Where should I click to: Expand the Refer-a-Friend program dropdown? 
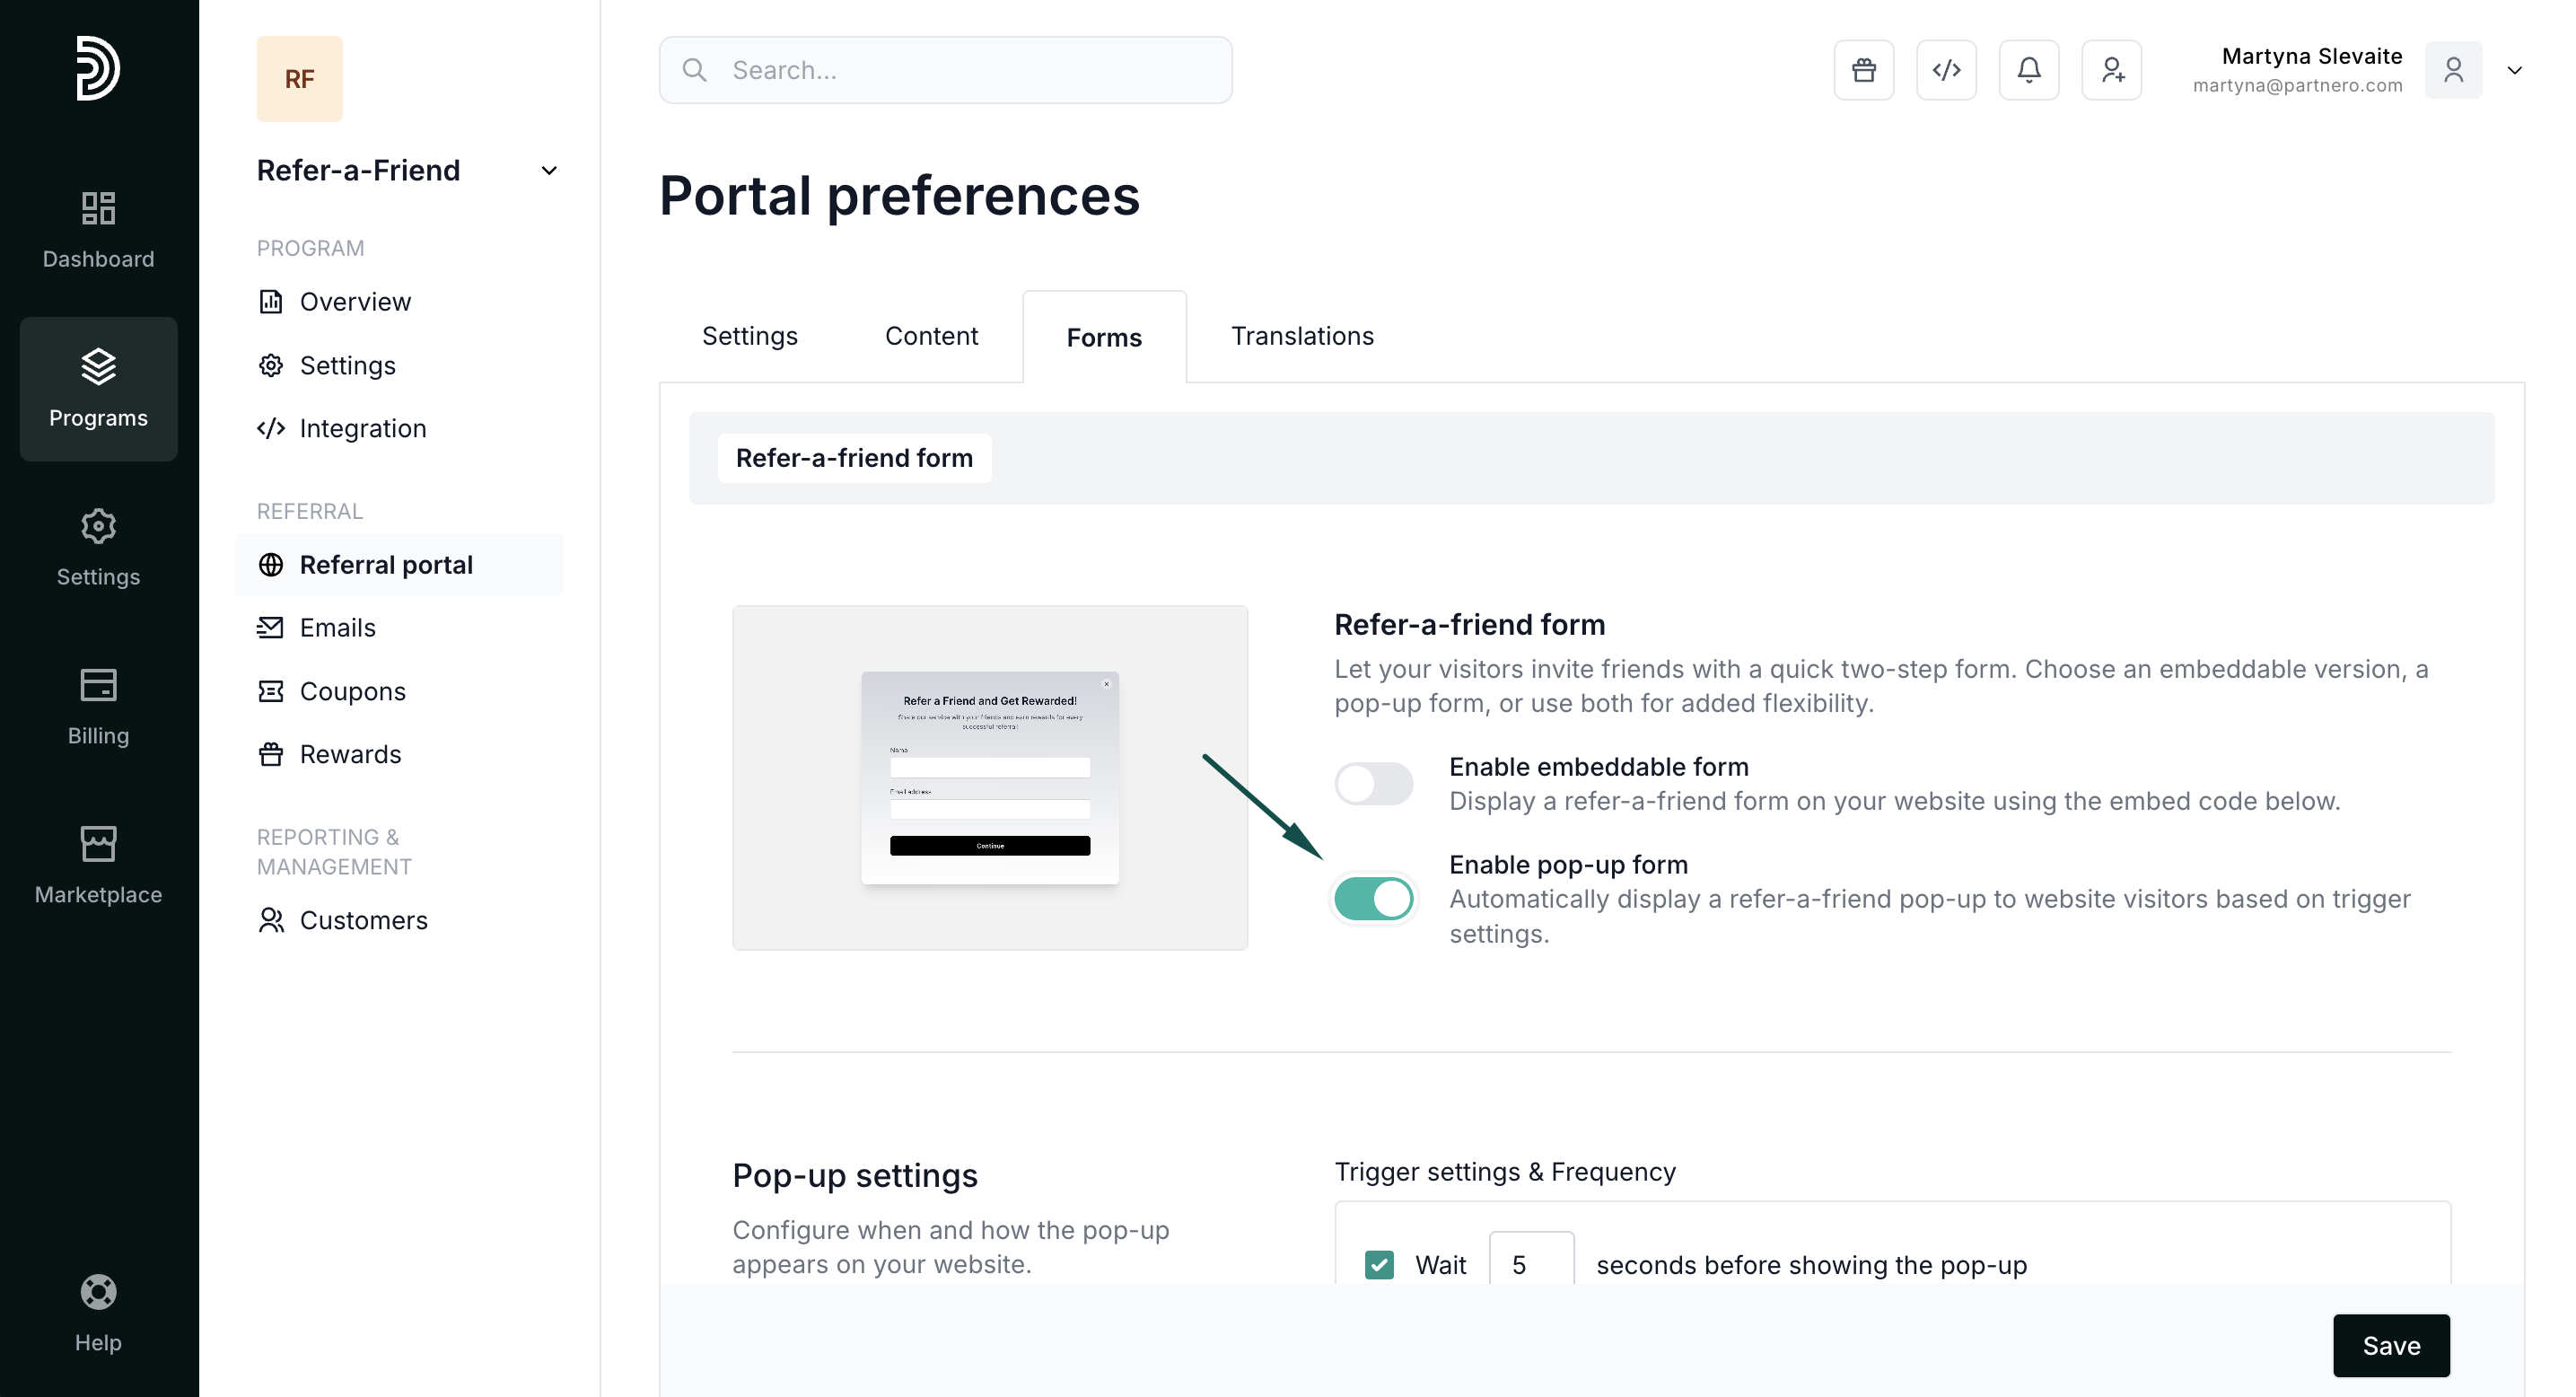click(548, 171)
